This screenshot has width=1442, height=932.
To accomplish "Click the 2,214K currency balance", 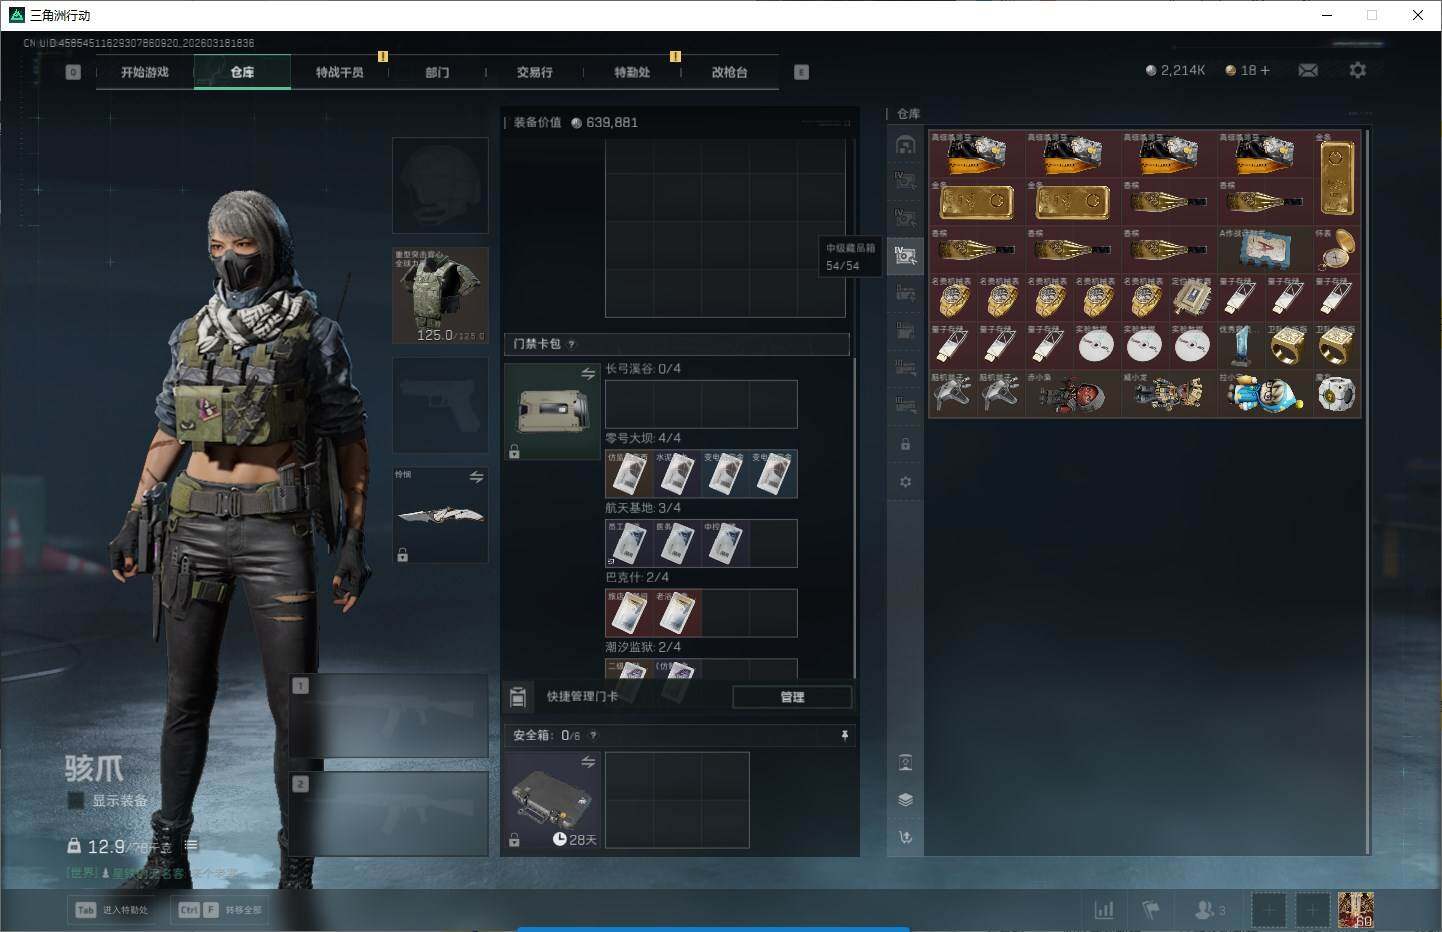I will (x=1175, y=70).
